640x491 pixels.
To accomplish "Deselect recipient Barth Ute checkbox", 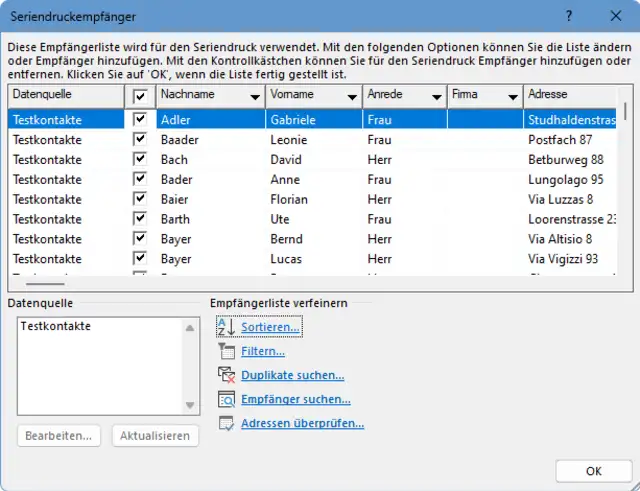I will click(x=141, y=219).
